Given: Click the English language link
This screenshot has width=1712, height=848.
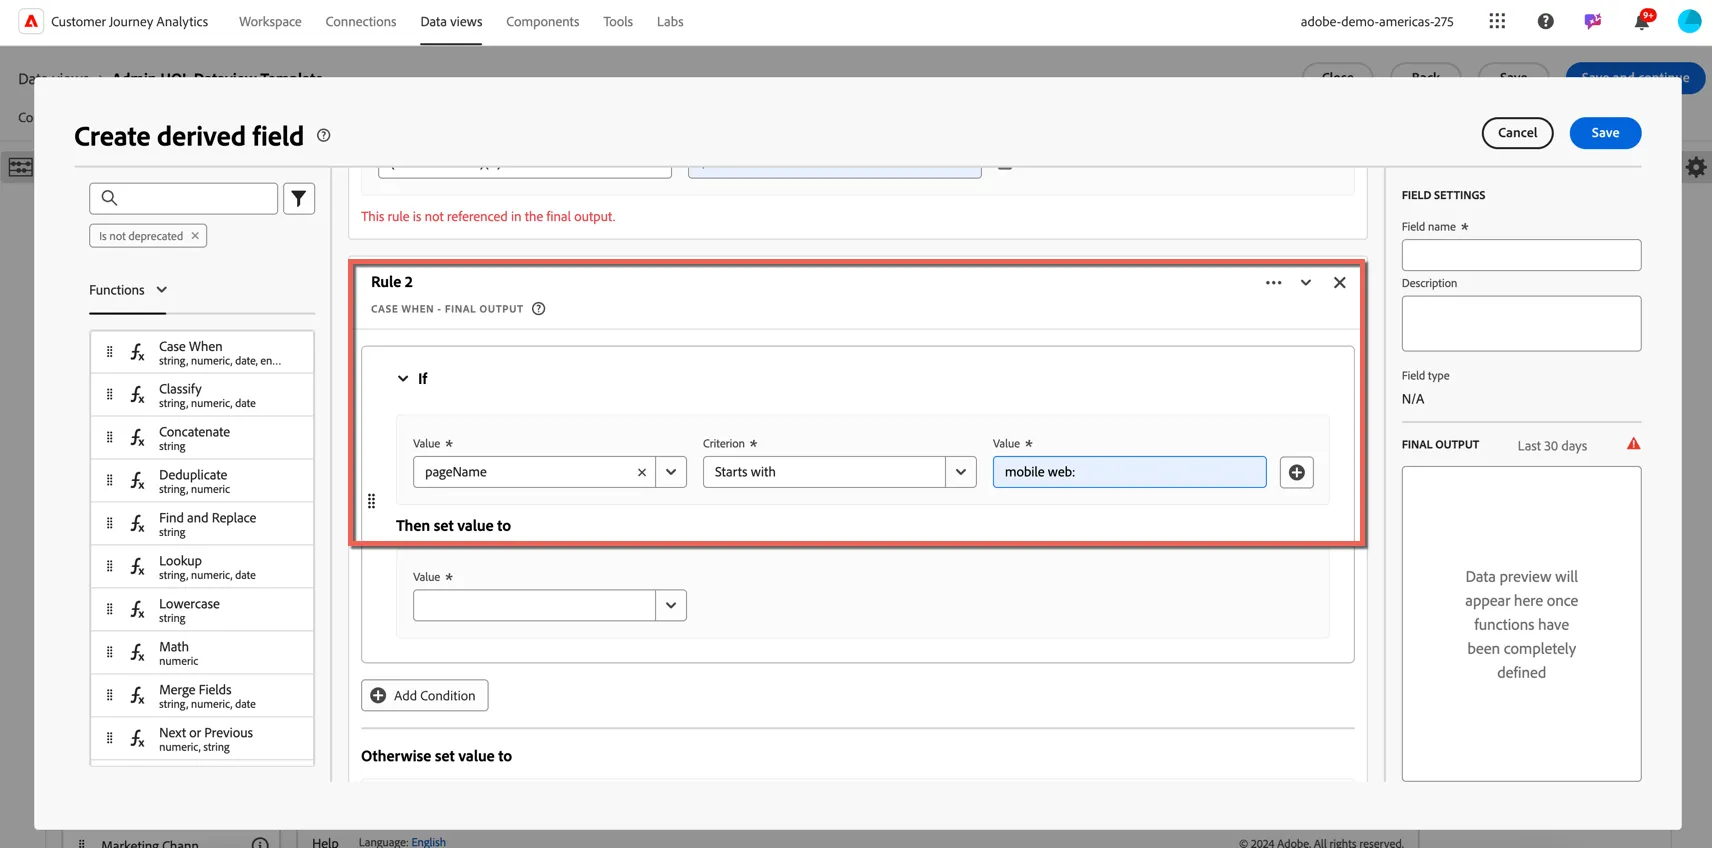Looking at the screenshot, I should pos(429,842).
